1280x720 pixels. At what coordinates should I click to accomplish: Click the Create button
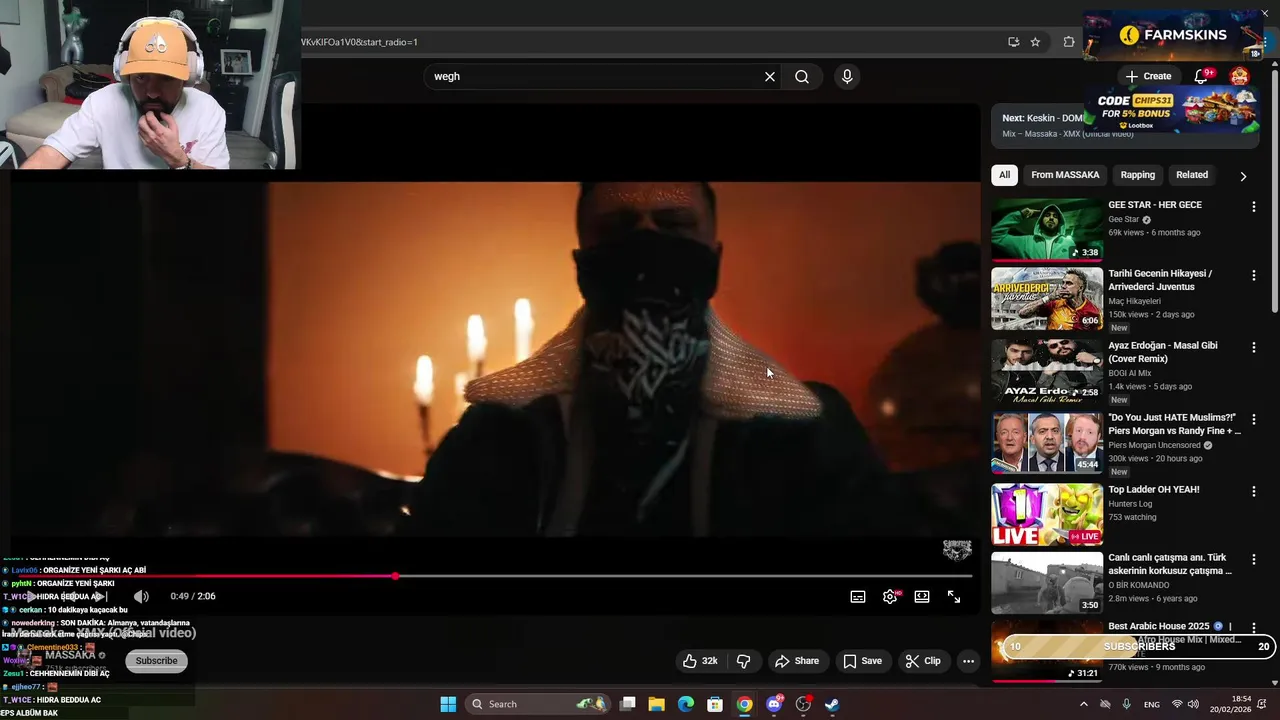click(1148, 76)
